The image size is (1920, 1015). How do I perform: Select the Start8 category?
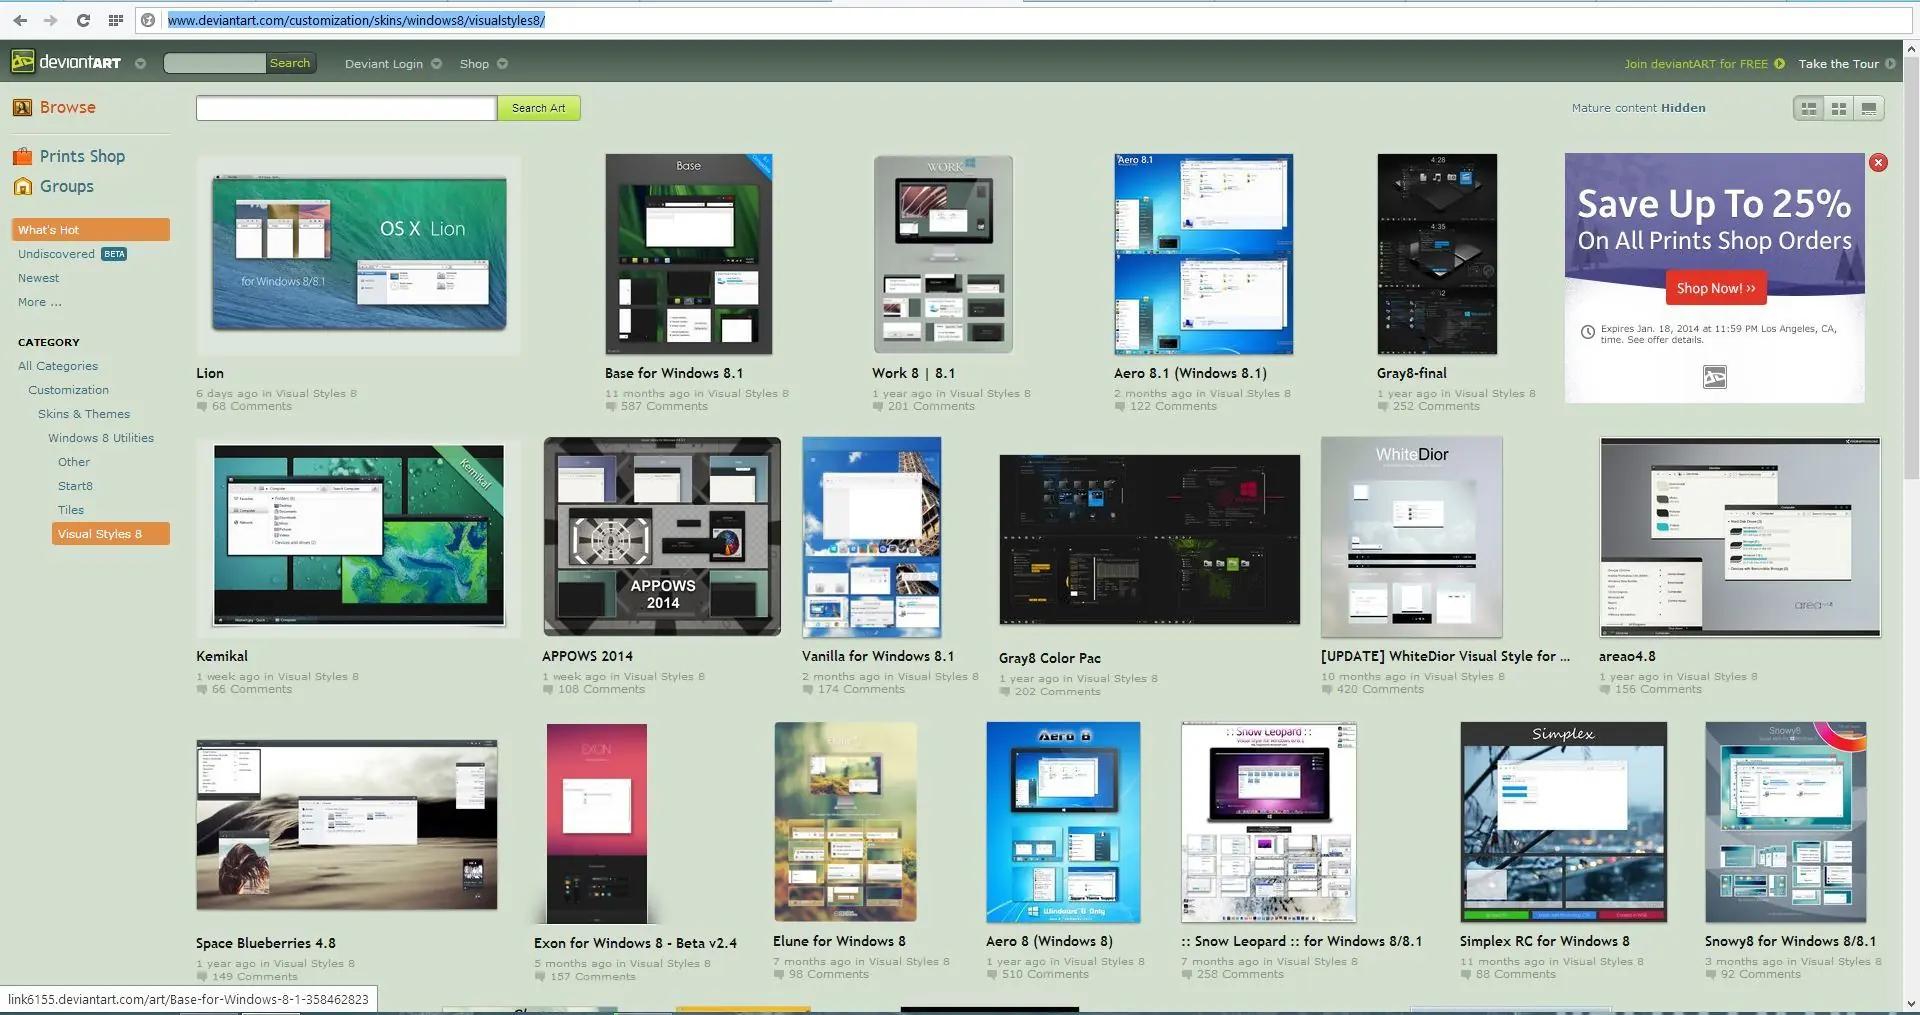click(x=75, y=486)
